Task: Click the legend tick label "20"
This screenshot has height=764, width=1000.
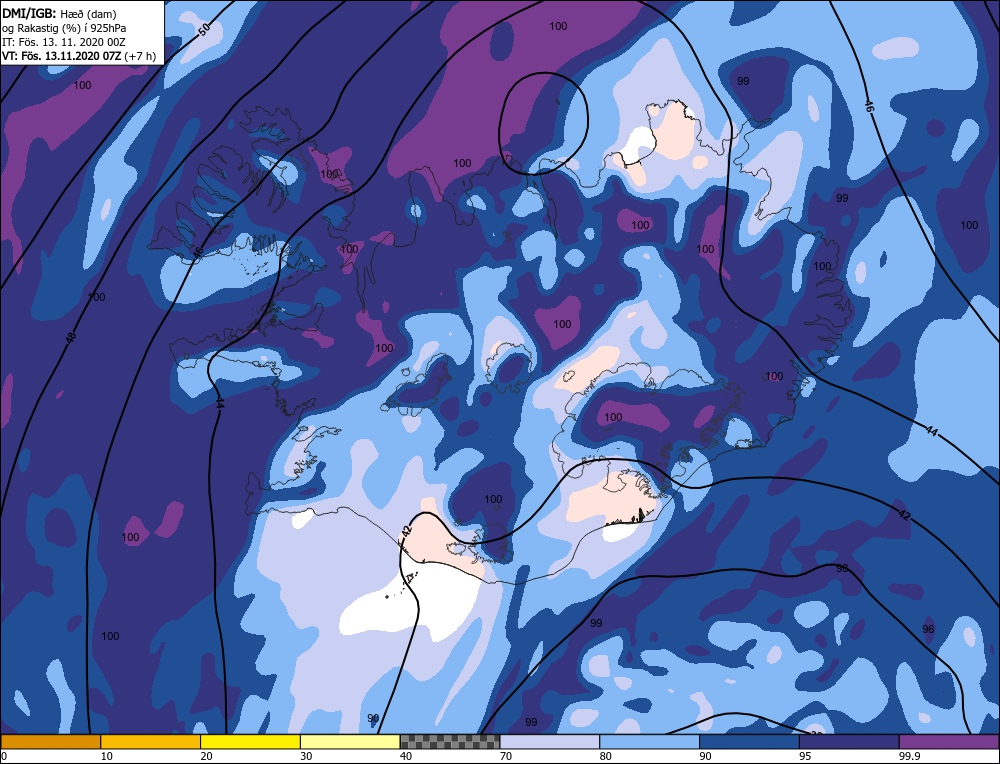Action: [206, 756]
